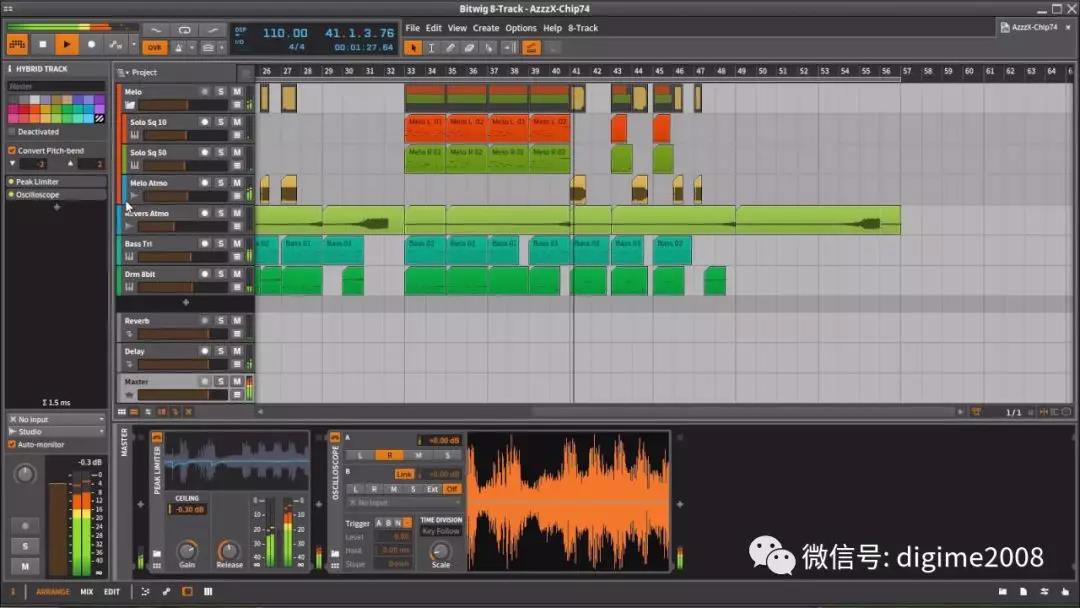Toggle the Oscilloscope device power button
Image resolution: width=1080 pixels, height=608 pixels.
(335, 437)
